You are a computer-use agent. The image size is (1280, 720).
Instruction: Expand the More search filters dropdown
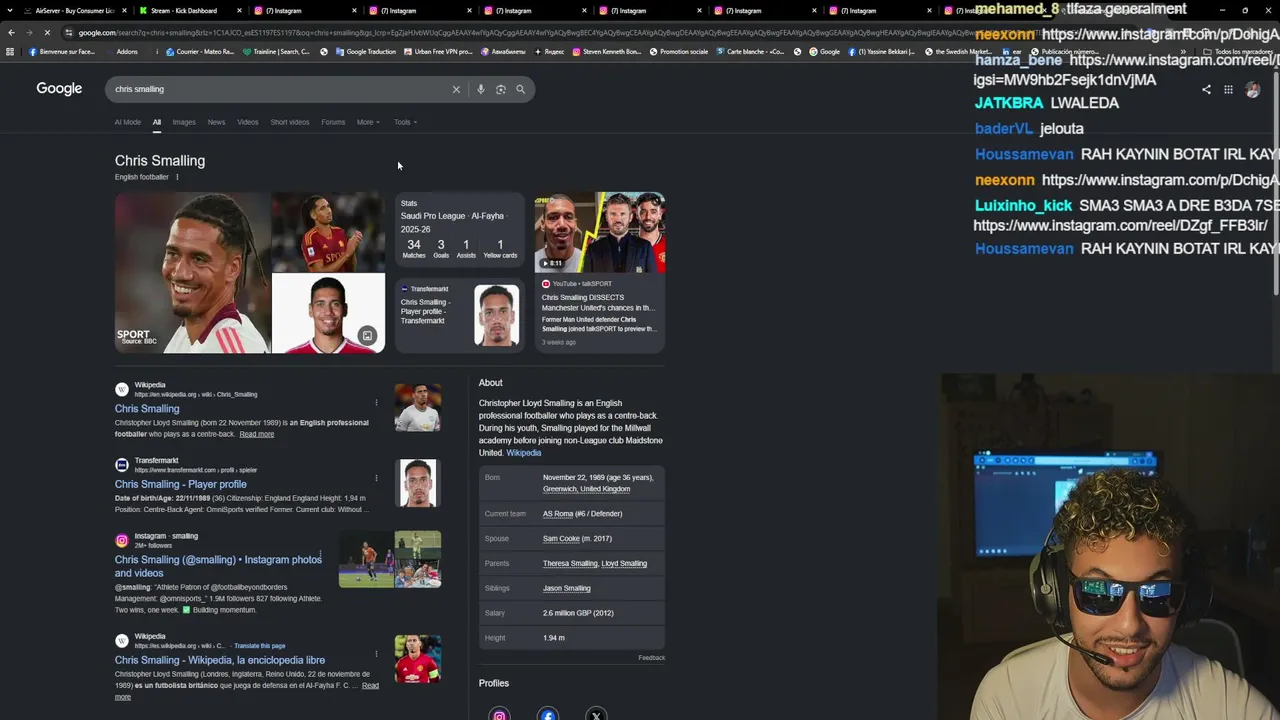click(x=367, y=122)
